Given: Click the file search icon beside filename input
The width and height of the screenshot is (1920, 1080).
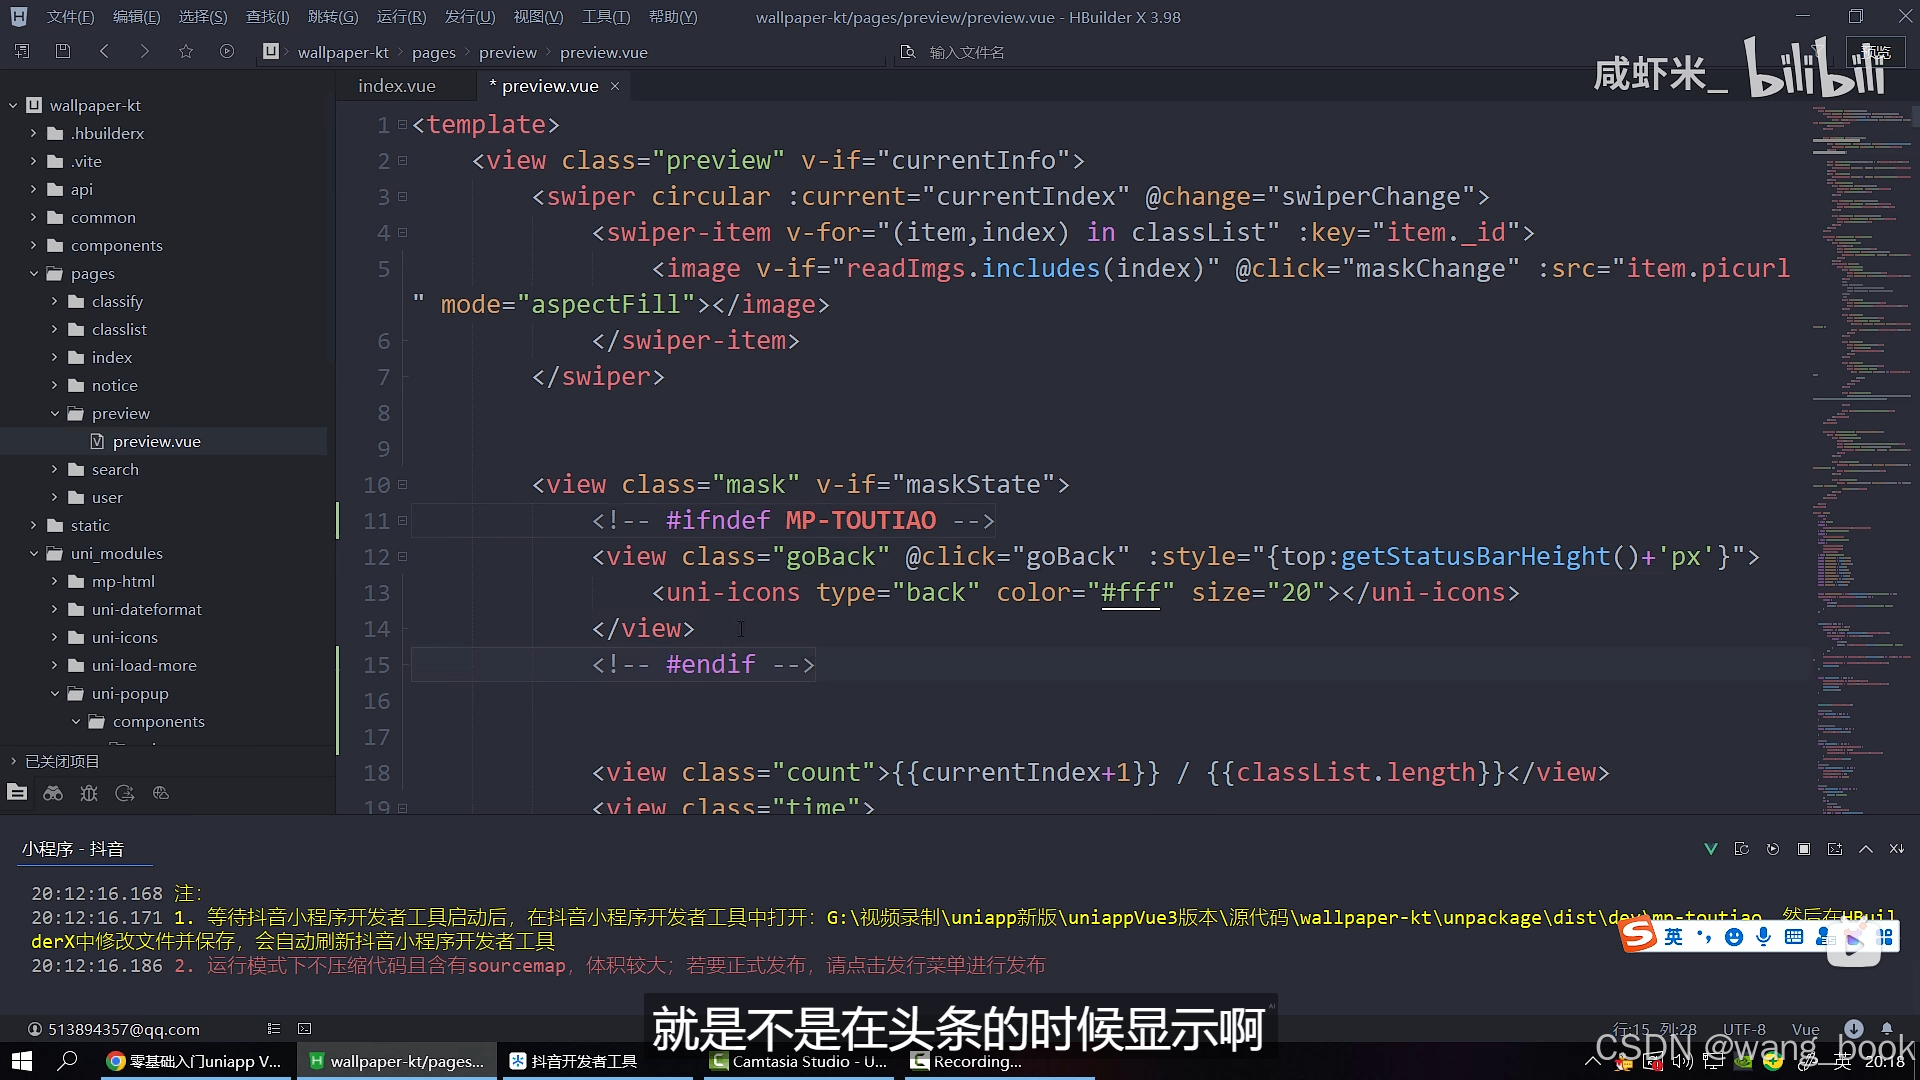Looking at the screenshot, I should coord(908,52).
